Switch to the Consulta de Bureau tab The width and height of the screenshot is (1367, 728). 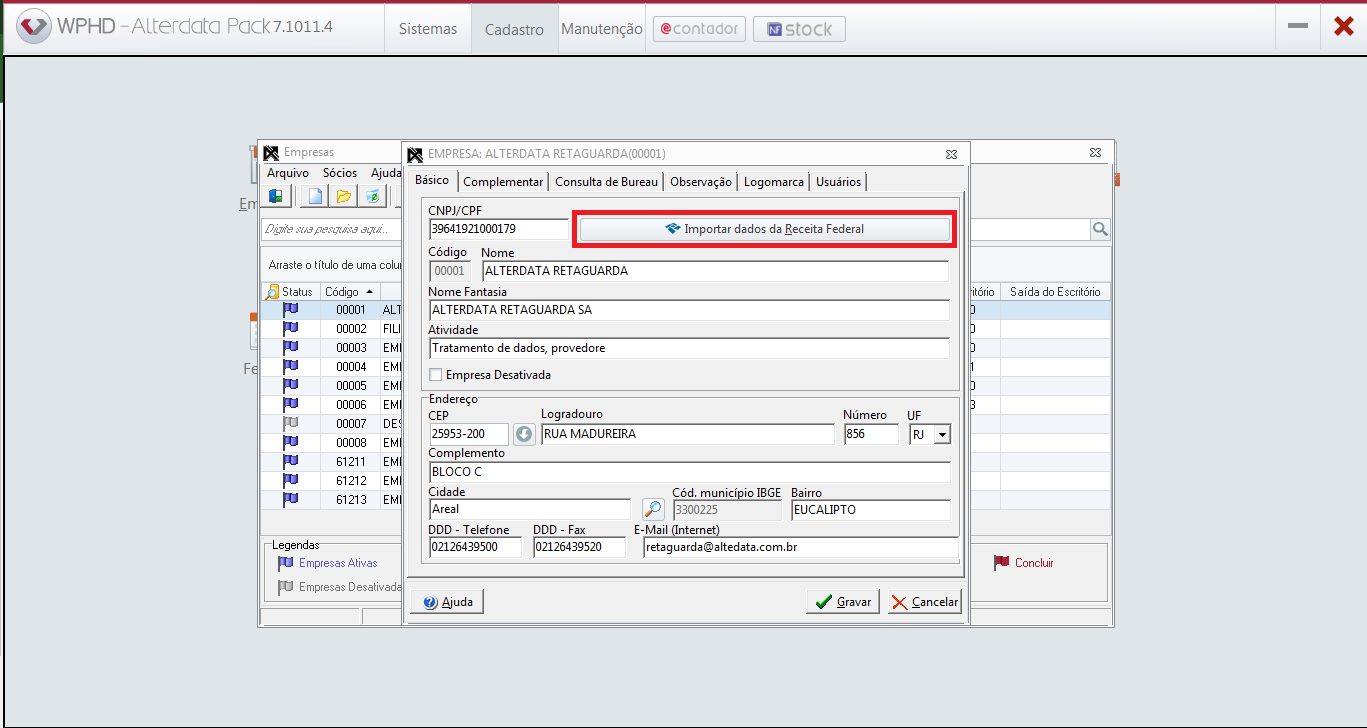(x=606, y=182)
